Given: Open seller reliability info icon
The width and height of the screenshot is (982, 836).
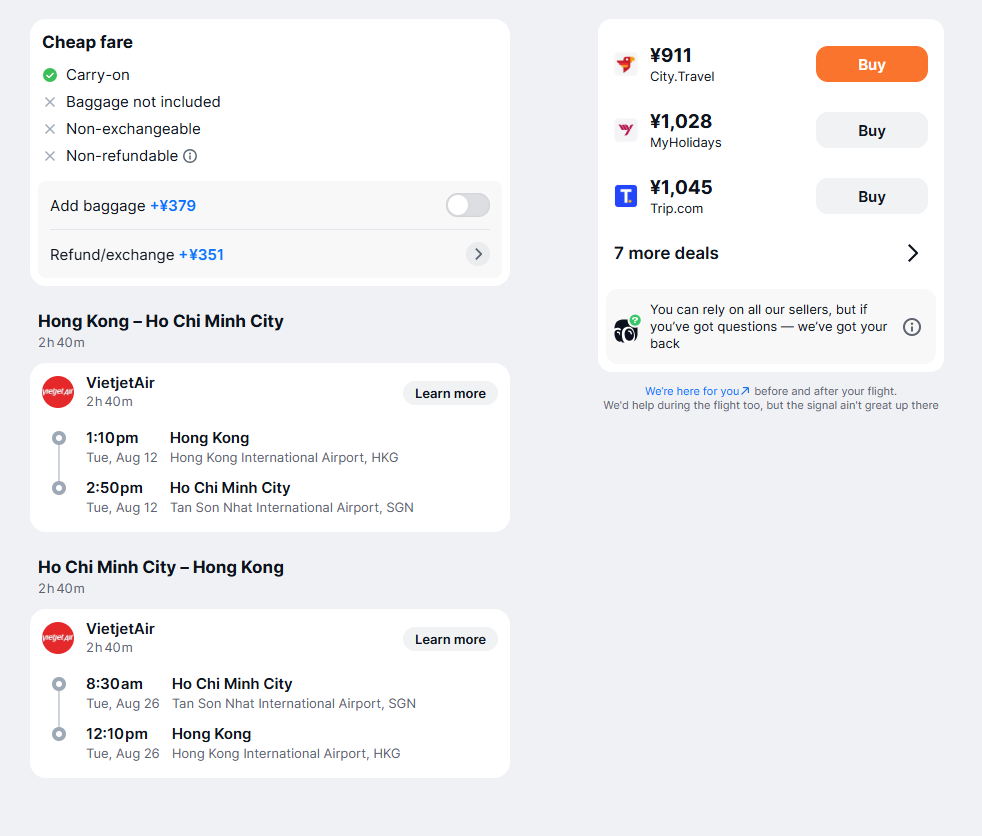Looking at the screenshot, I should point(912,327).
